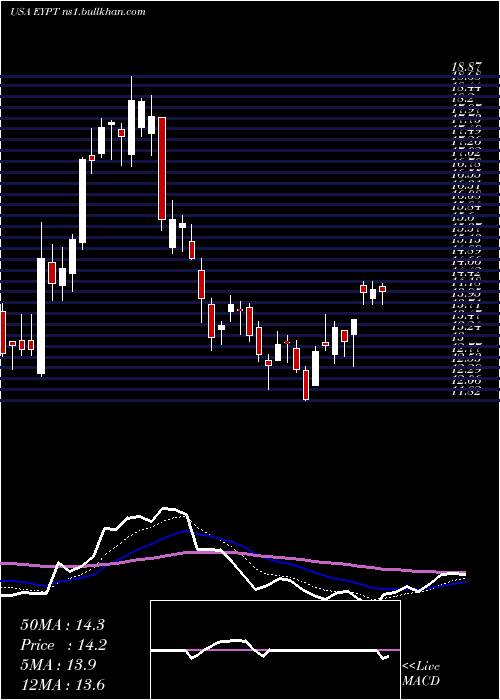The height and width of the screenshot is (700, 500).
Task: Click the tallest white candle at chart left
Action: click(x=41, y=316)
